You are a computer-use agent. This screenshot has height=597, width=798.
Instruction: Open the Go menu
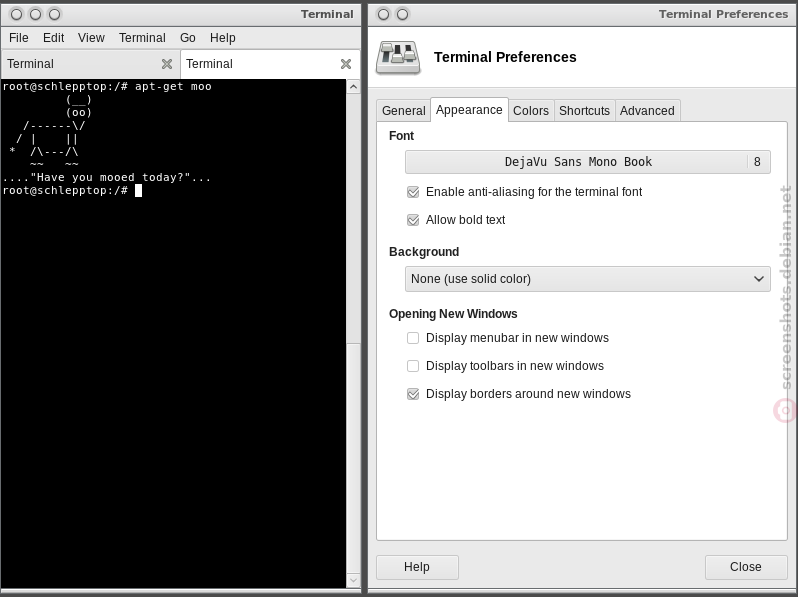[x=187, y=38]
